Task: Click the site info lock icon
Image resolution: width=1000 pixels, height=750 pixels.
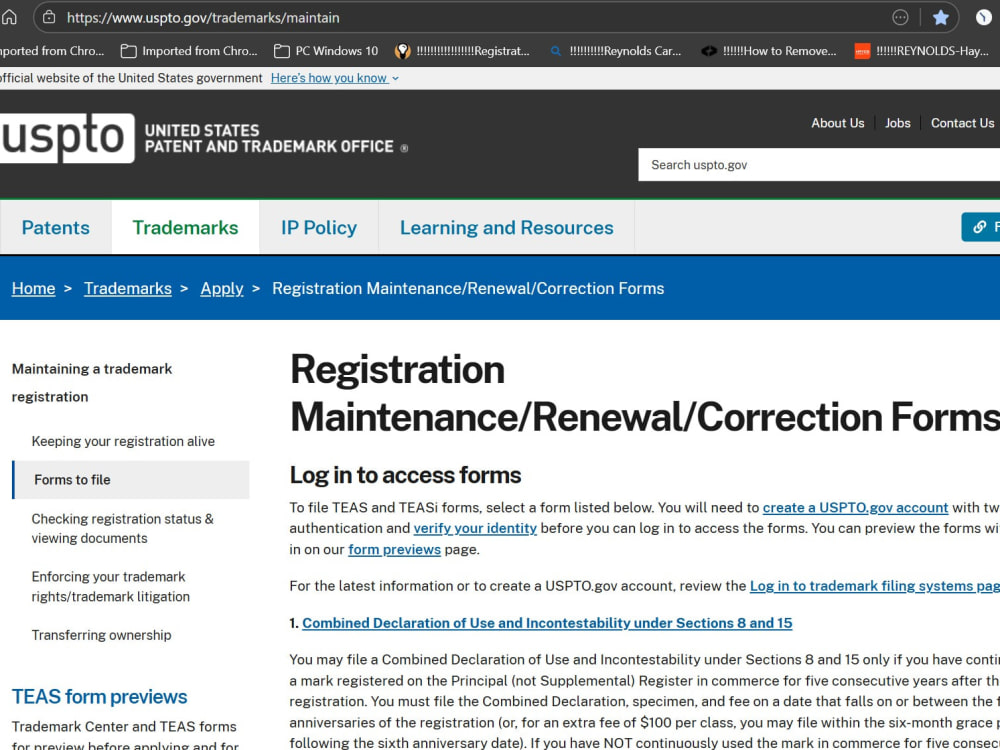Action: coord(49,17)
